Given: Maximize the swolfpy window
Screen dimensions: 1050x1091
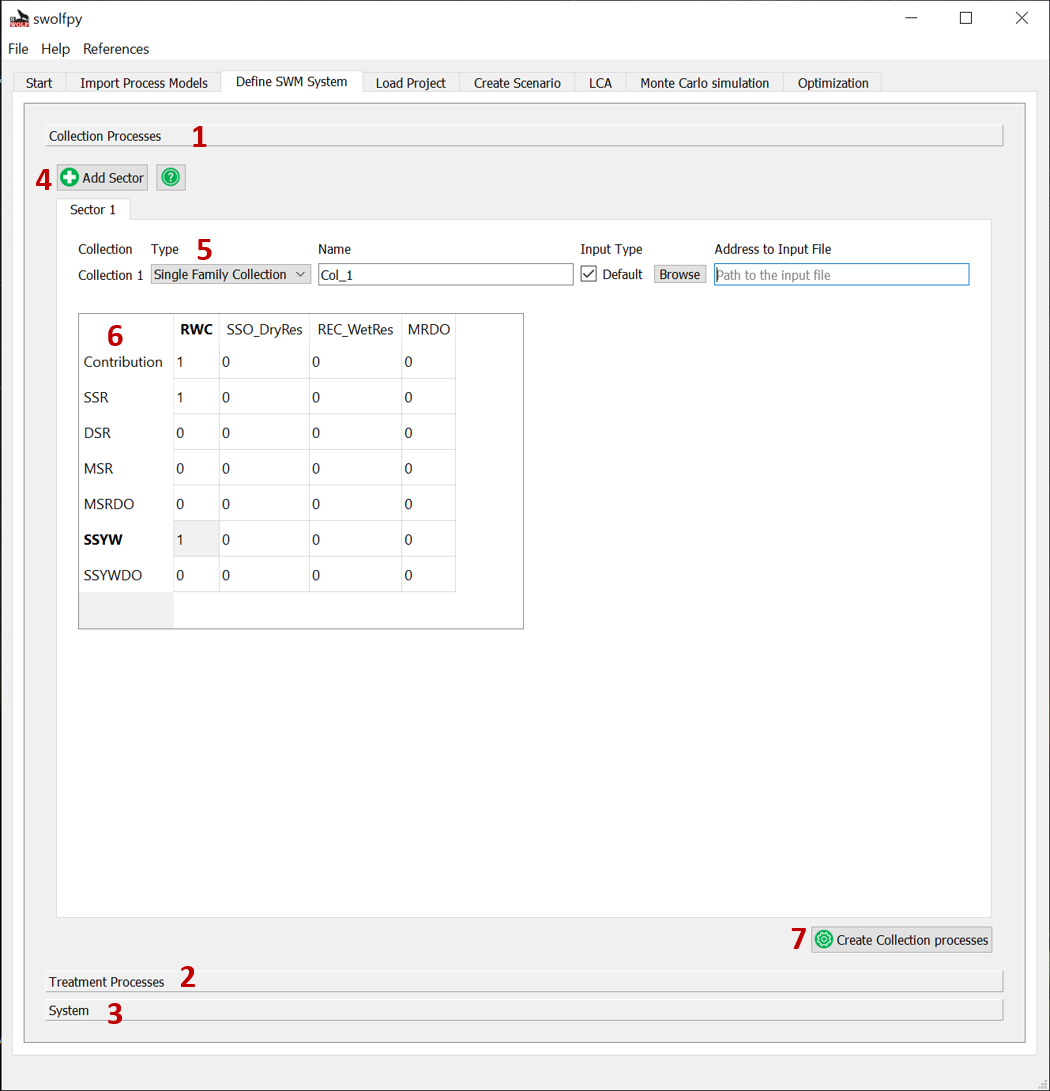Looking at the screenshot, I should pos(966,18).
